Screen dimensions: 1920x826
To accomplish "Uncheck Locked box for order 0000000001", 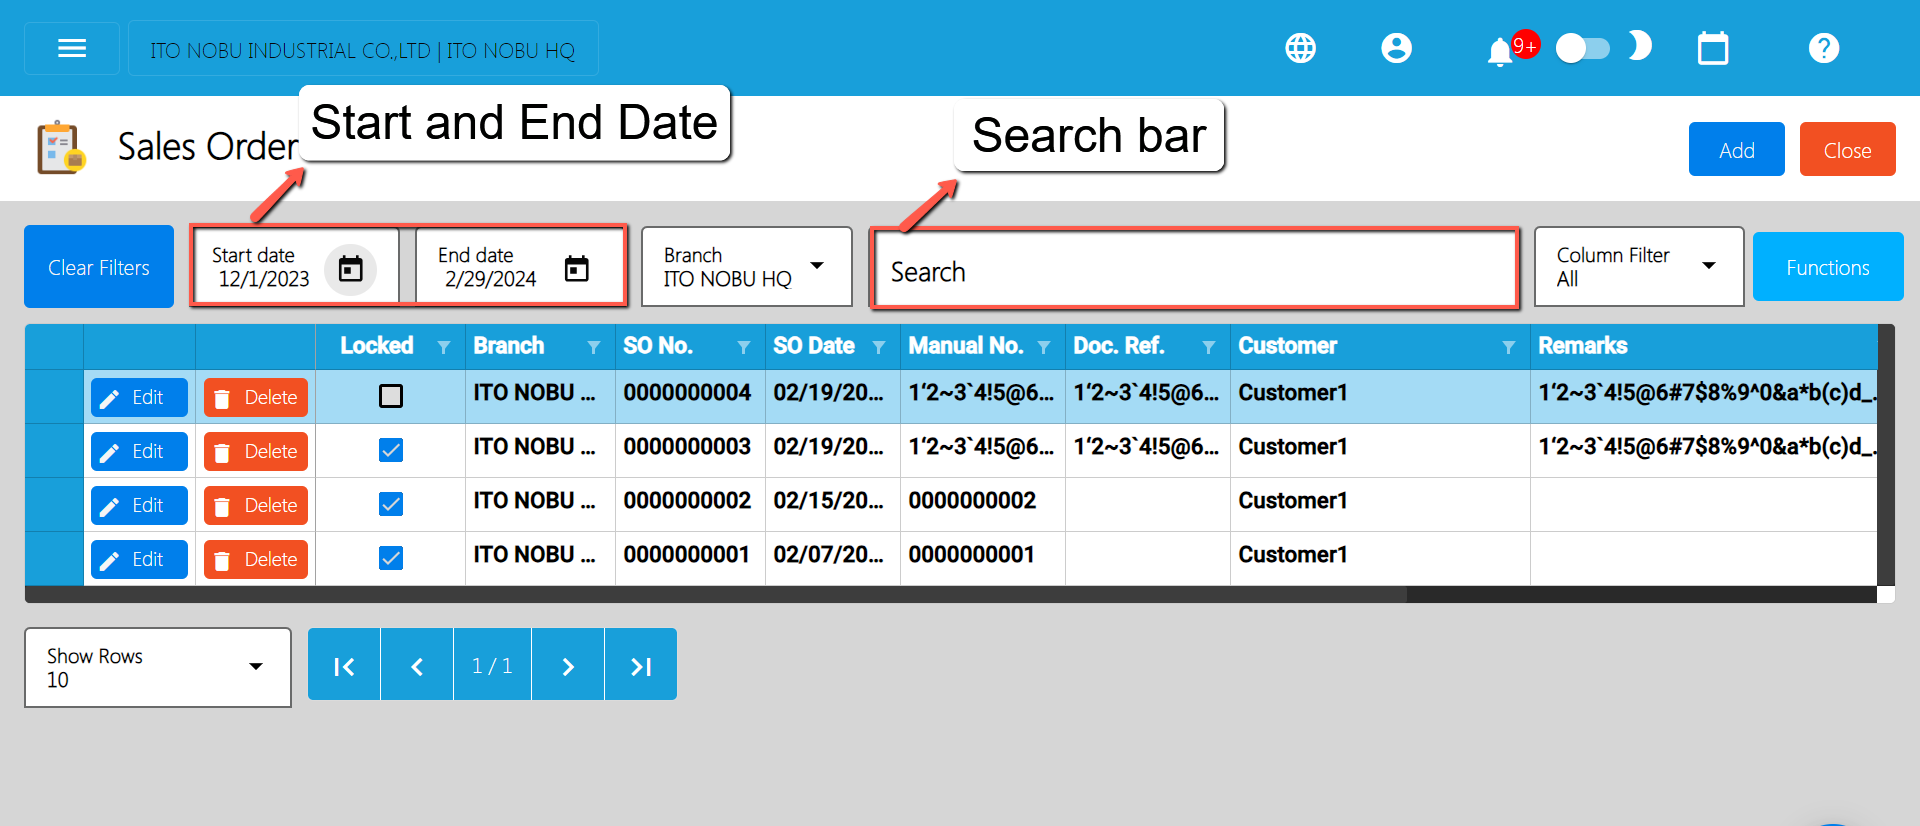I will [391, 558].
